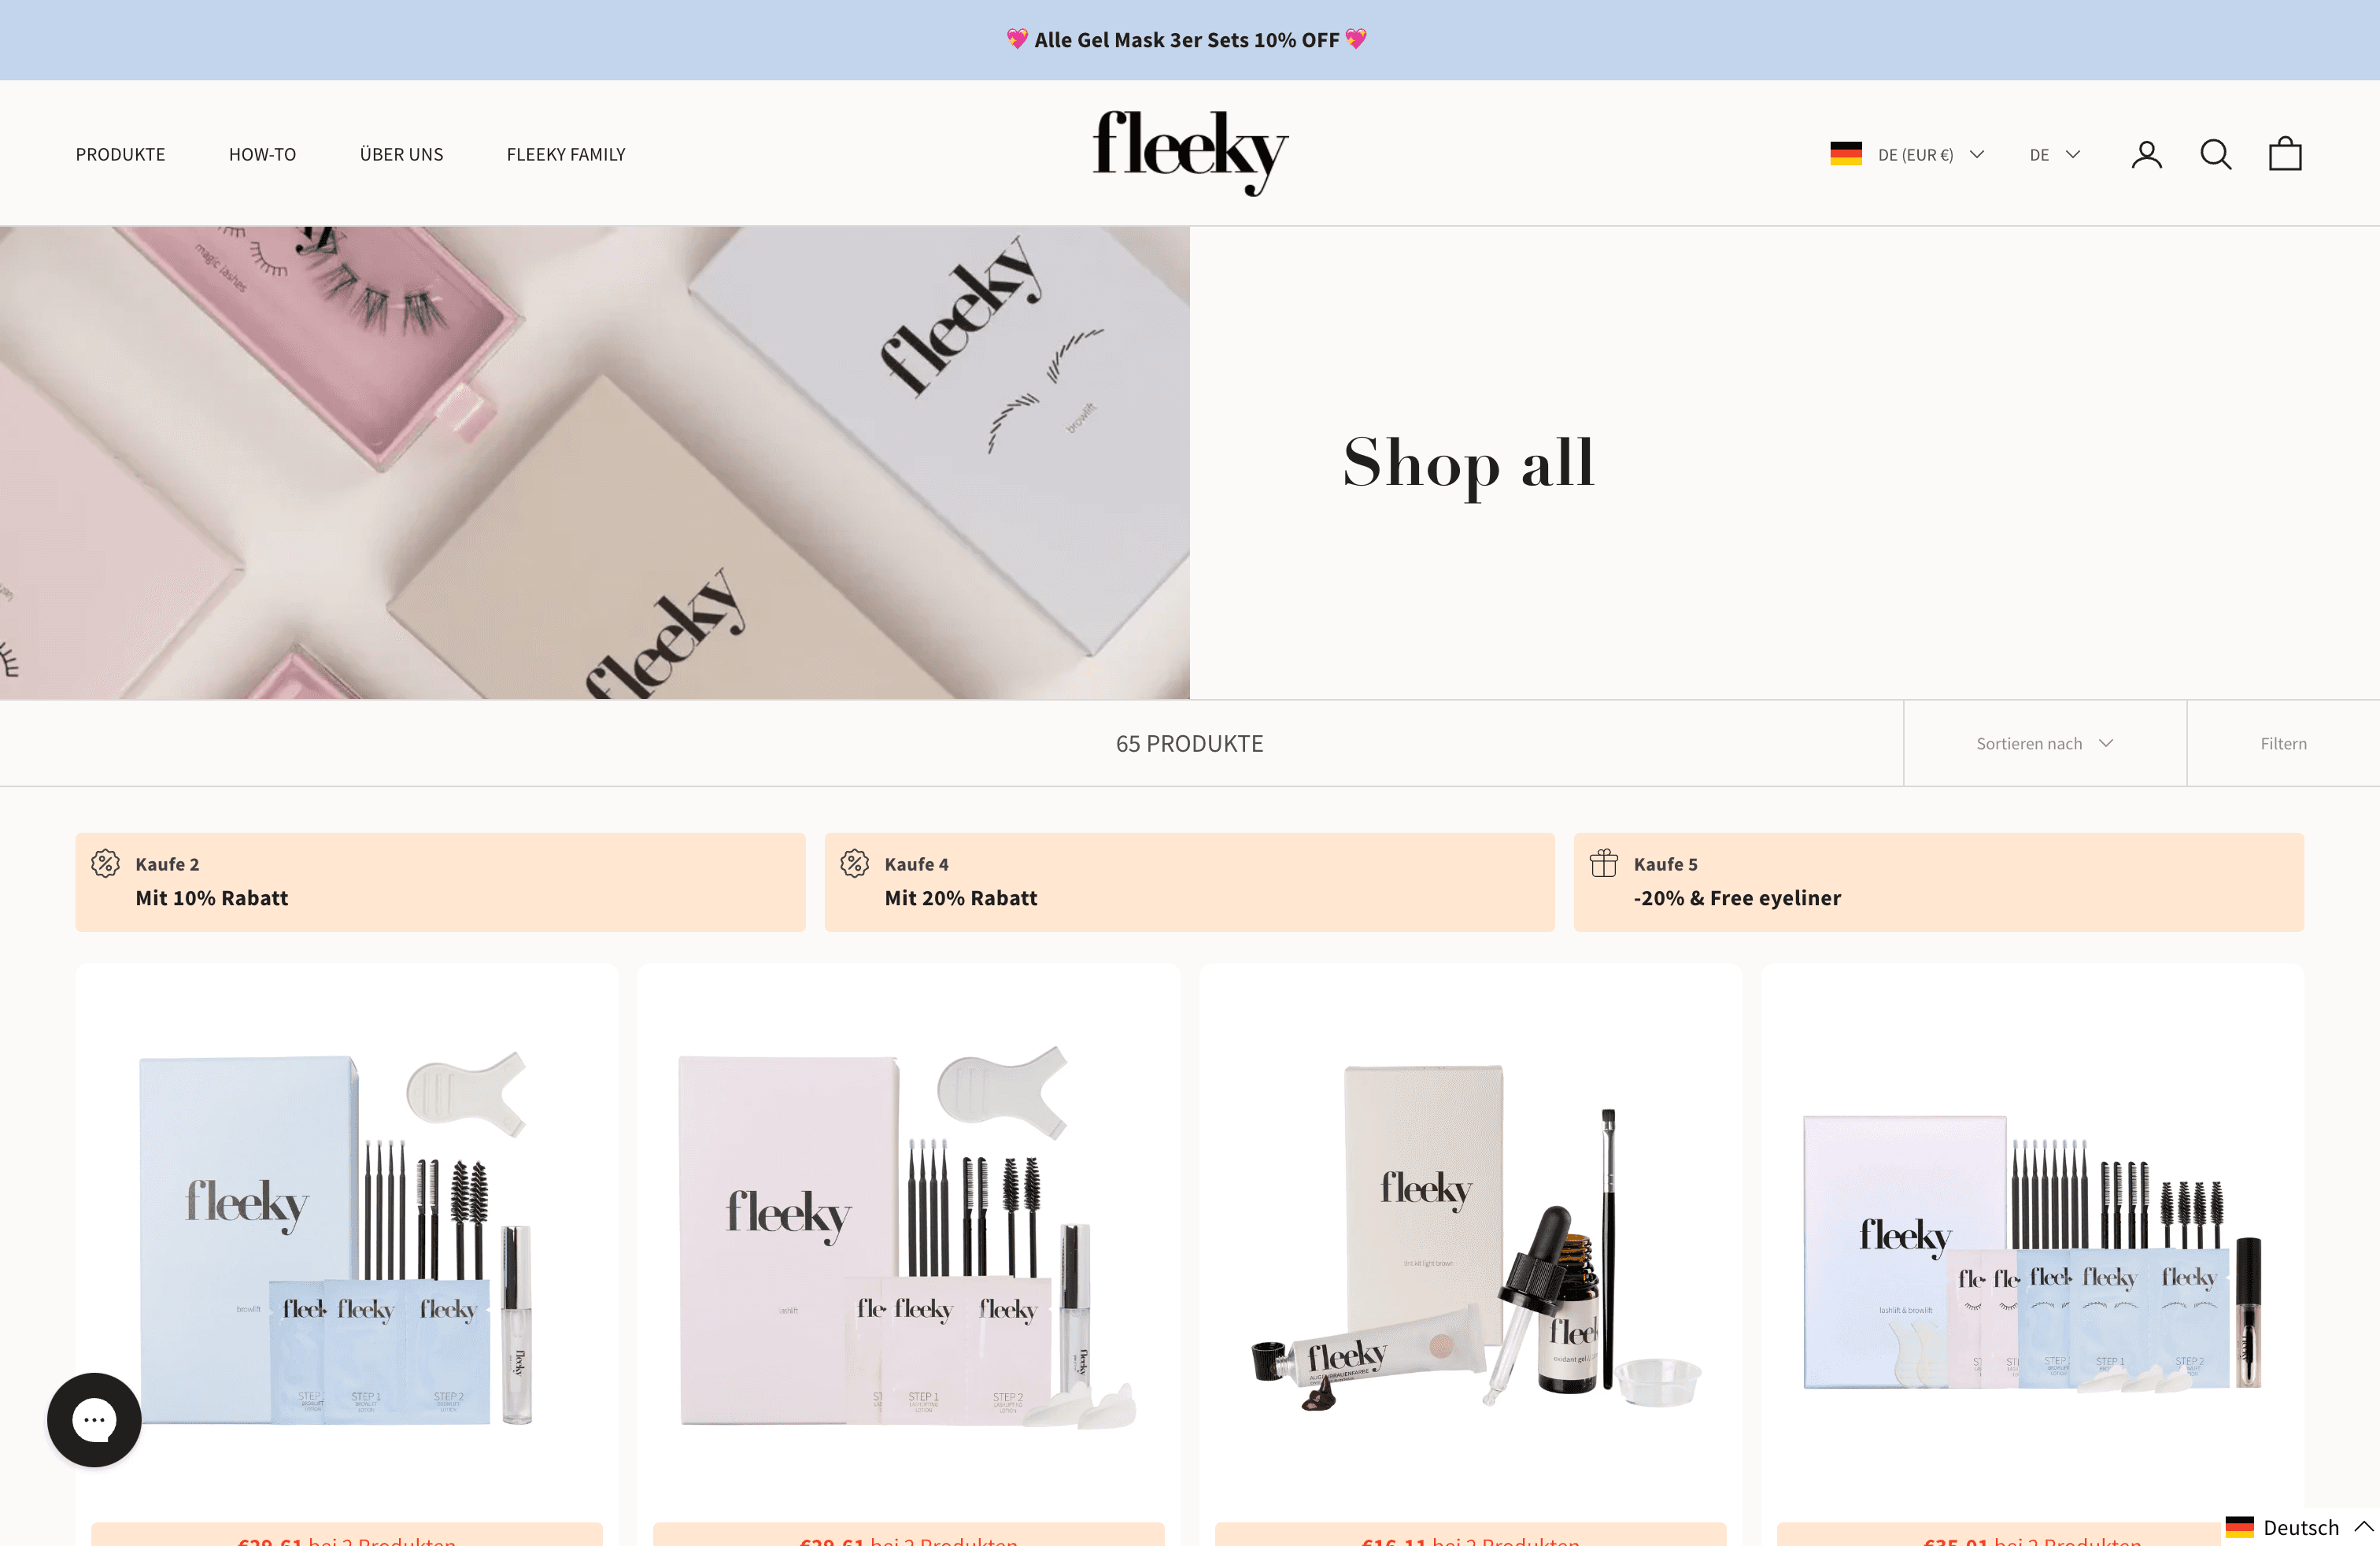2380x1546 pixels.
Task: Click the Gel Mask 10% OFF announcement
Action: [x=1187, y=40]
